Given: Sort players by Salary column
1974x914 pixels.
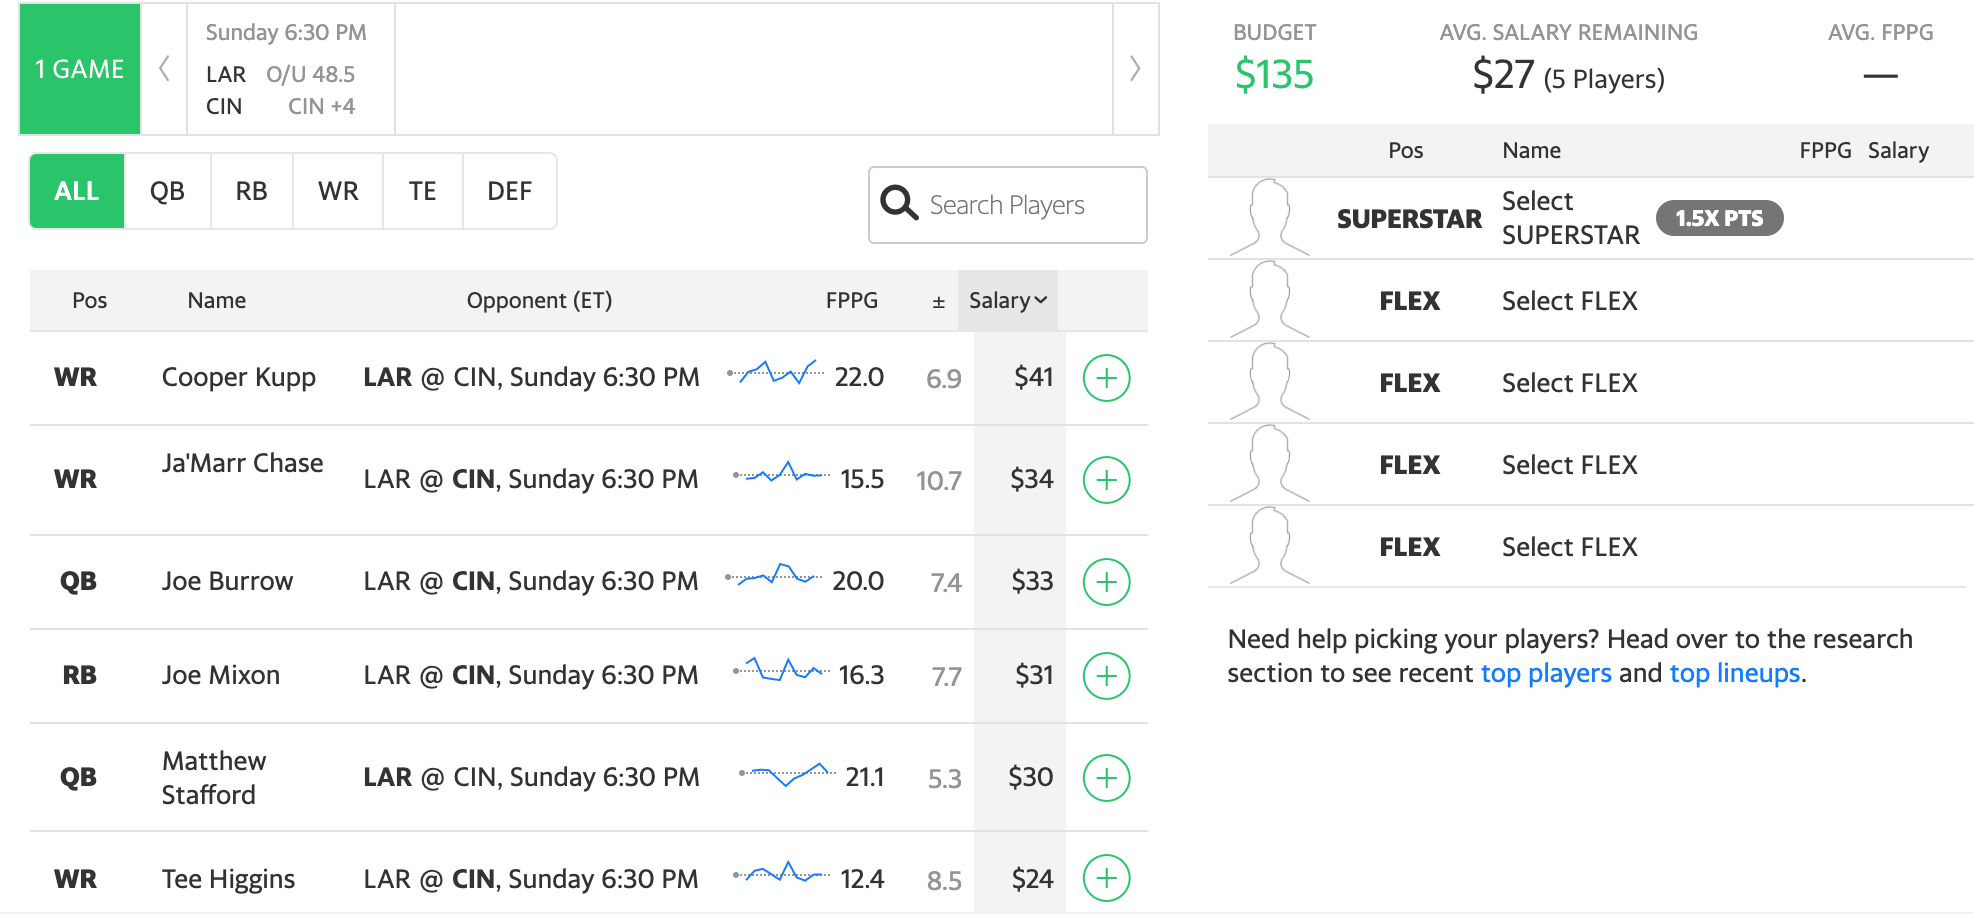Looking at the screenshot, I should pyautogui.click(x=1007, y=301).
